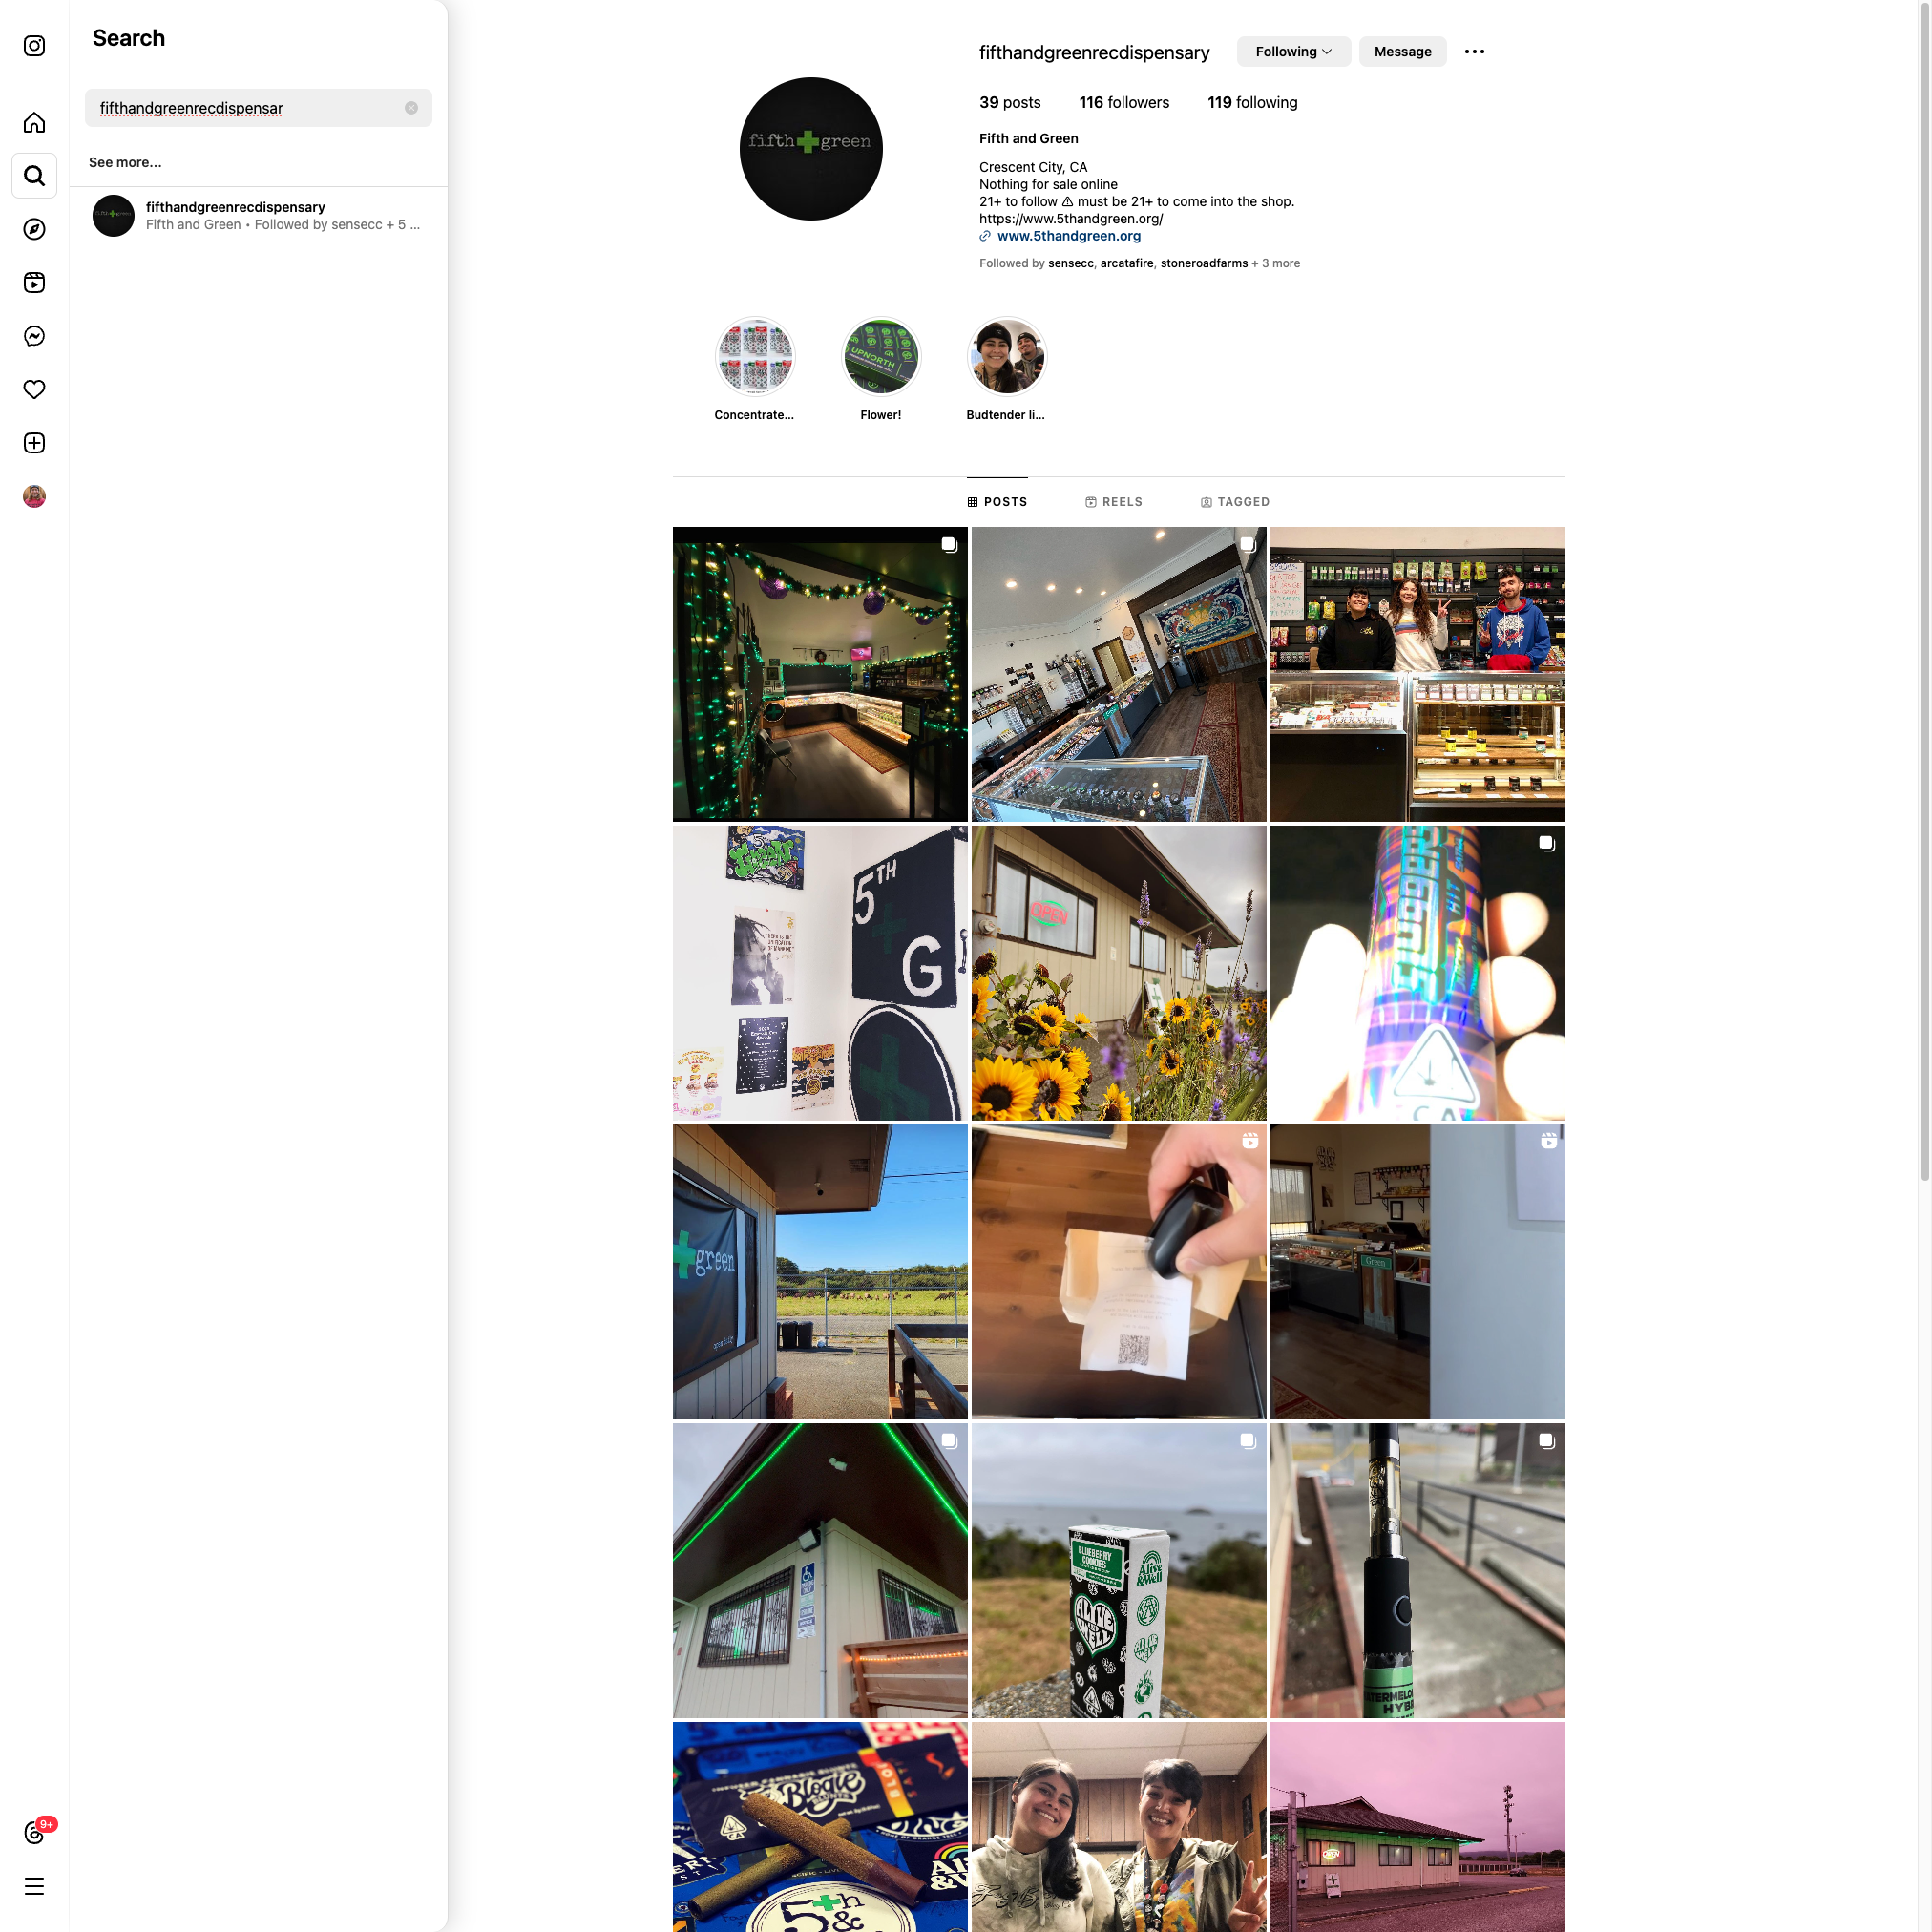Click the Instagram logo icon

pos(34,46)
